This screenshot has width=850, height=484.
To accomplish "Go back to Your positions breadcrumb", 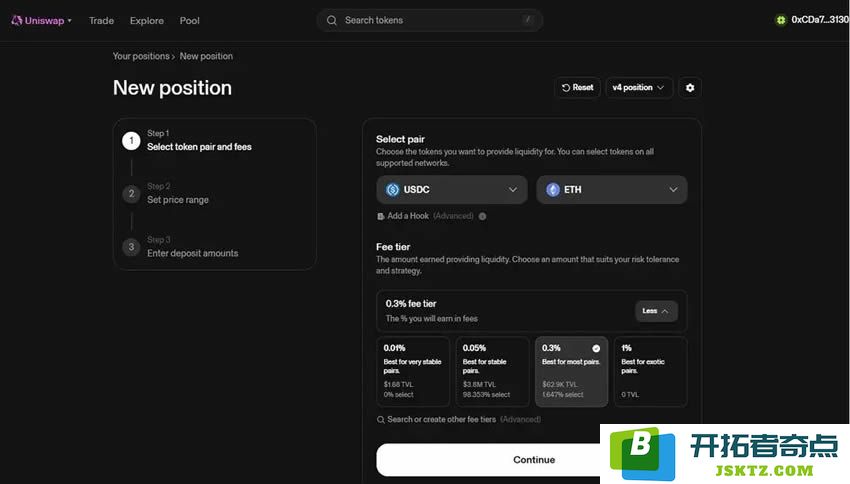I will tap(141, 56).
